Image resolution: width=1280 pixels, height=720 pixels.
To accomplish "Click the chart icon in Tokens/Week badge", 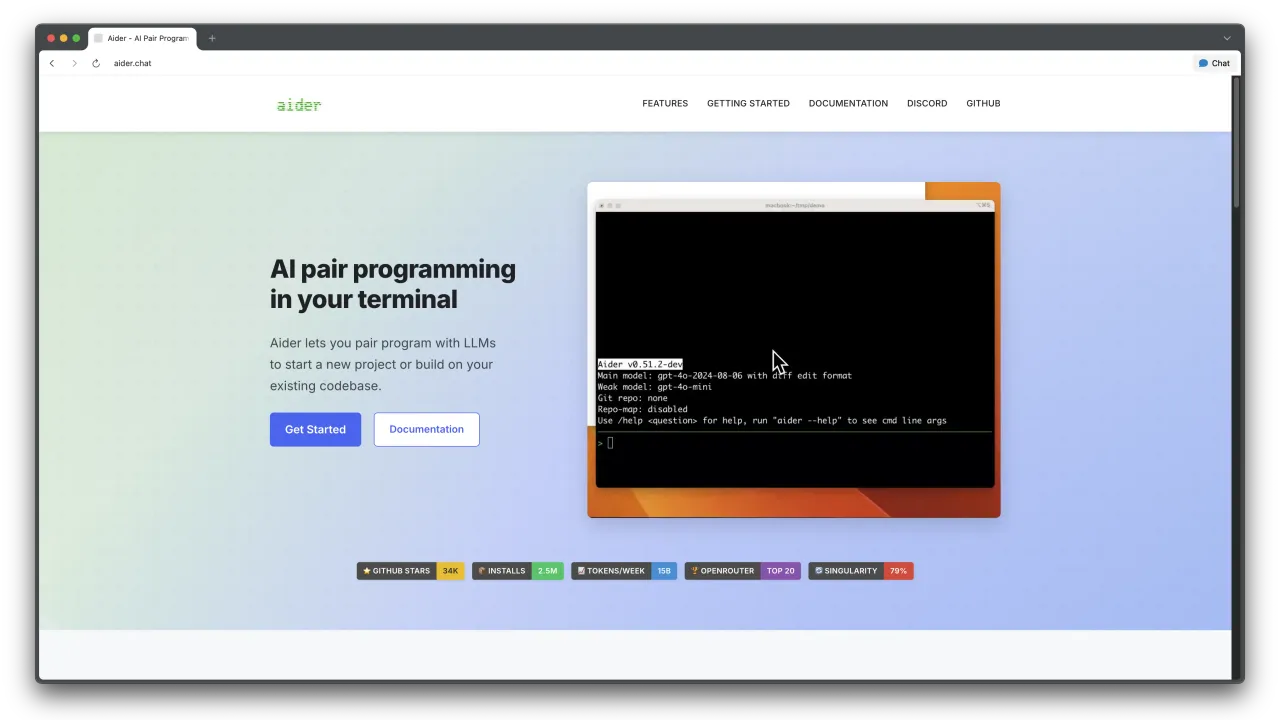I will pyautogui.click(x=581, y=571).
